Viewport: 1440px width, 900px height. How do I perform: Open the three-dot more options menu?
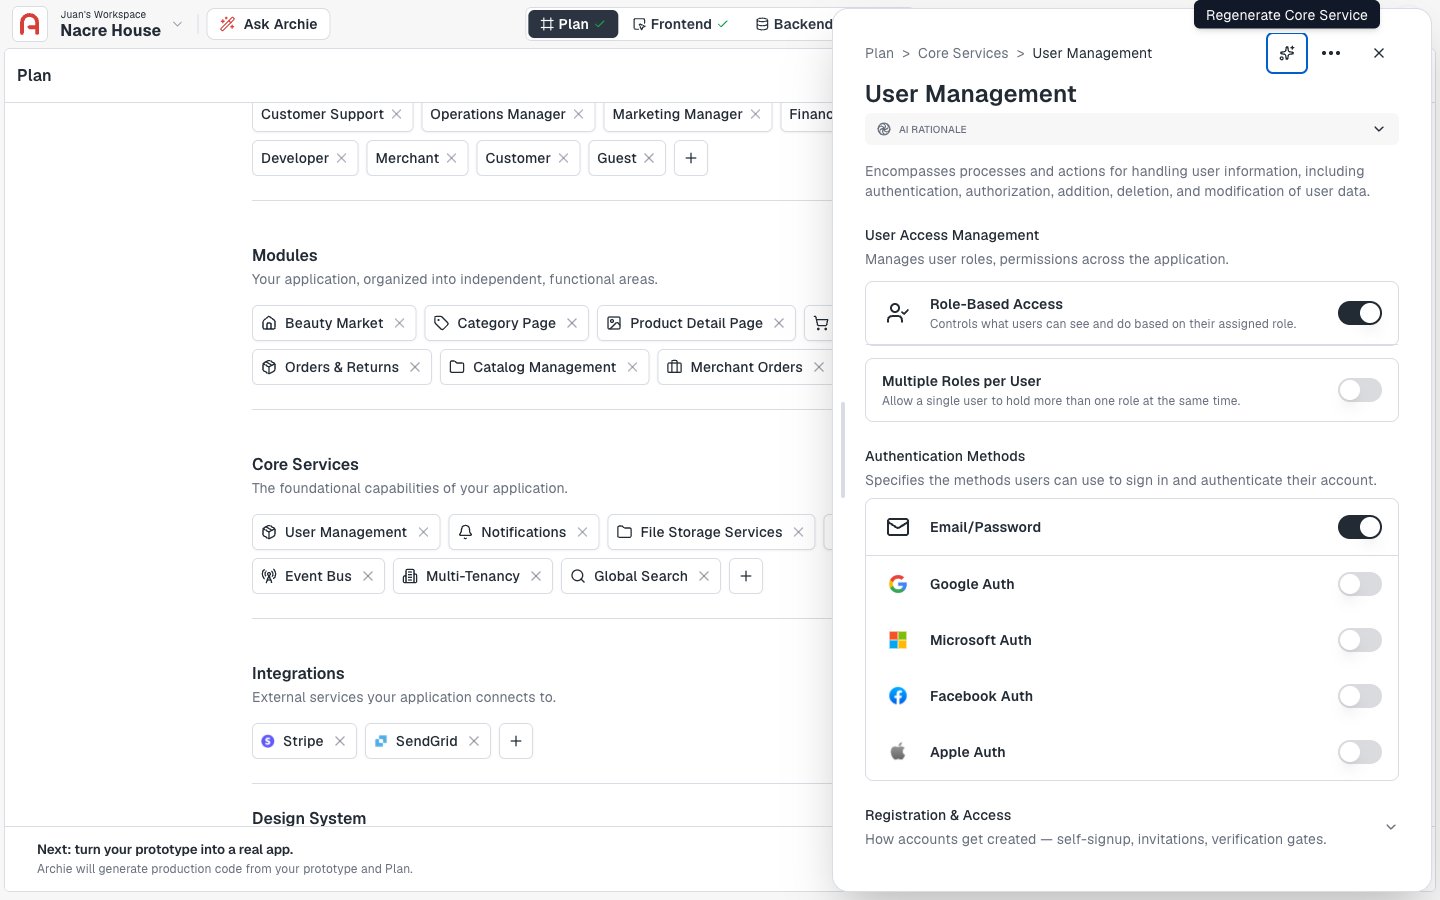[x=1331, y=53]
